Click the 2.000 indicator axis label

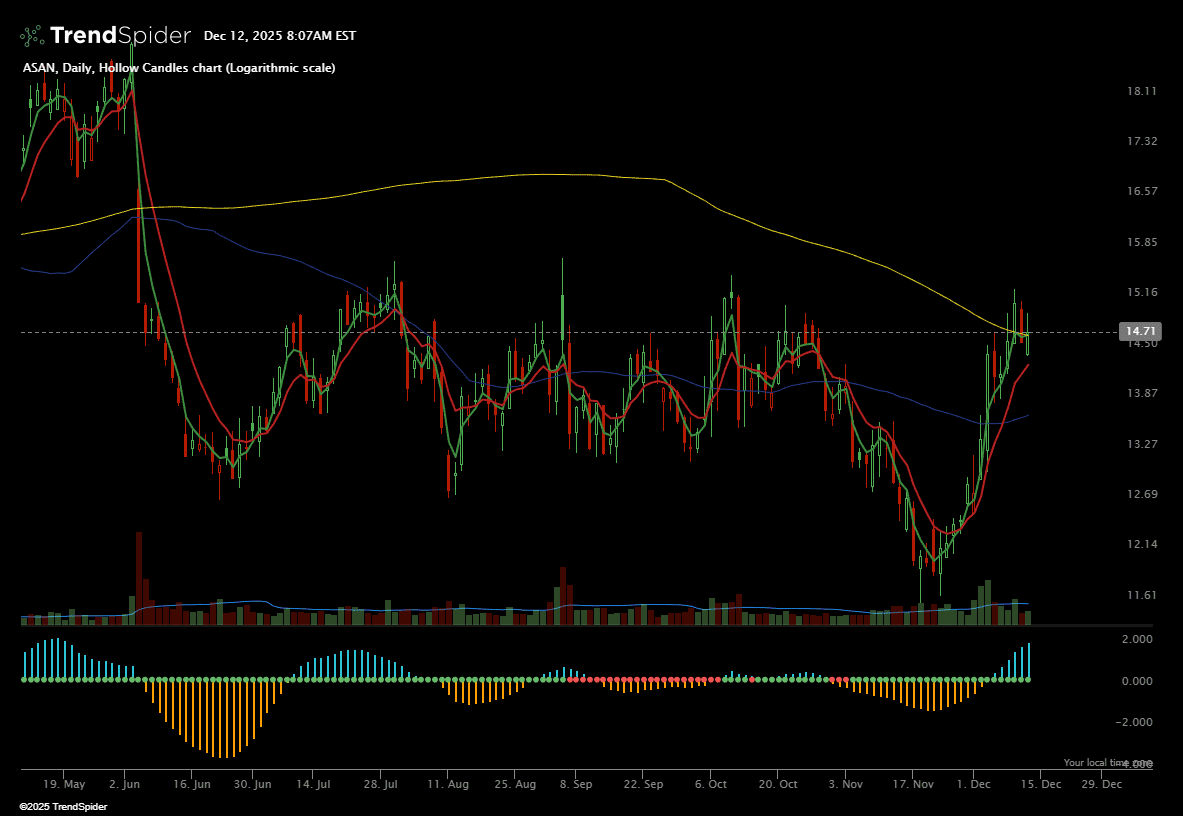[1138, 639]
